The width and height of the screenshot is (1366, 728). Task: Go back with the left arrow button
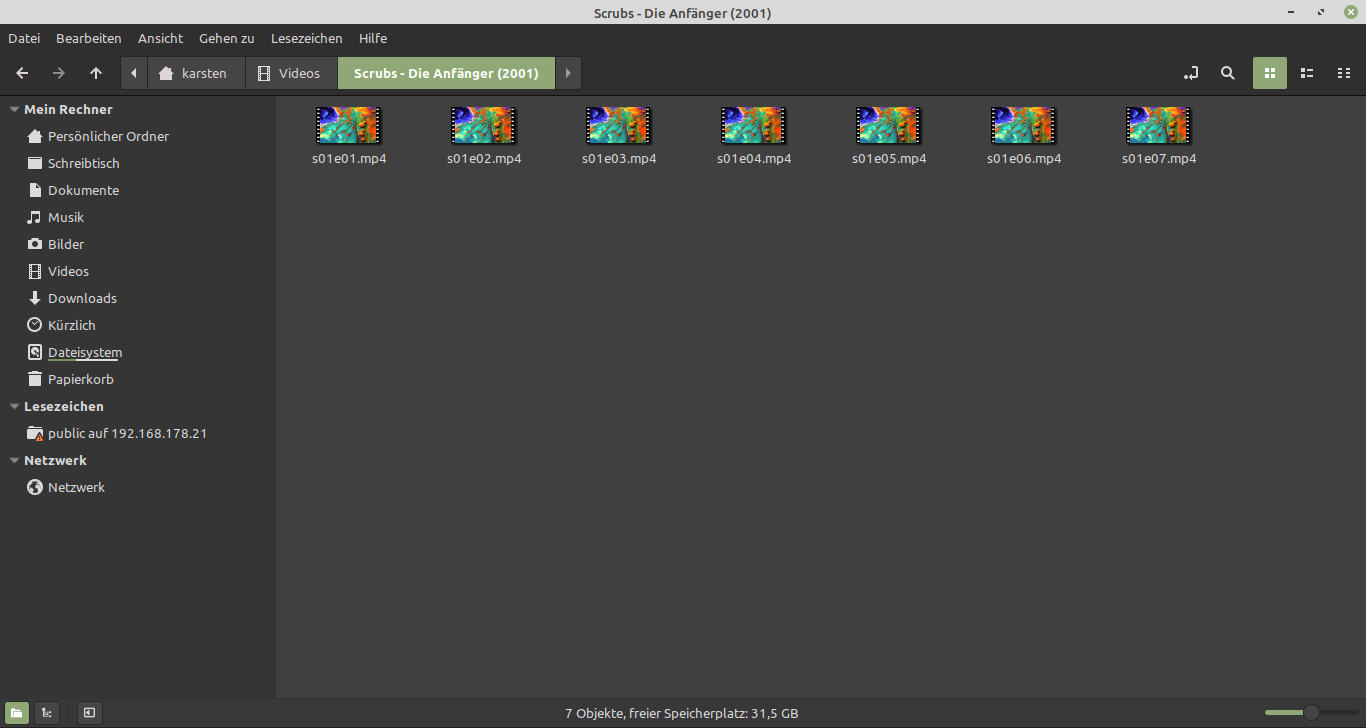tap(22, 73)
